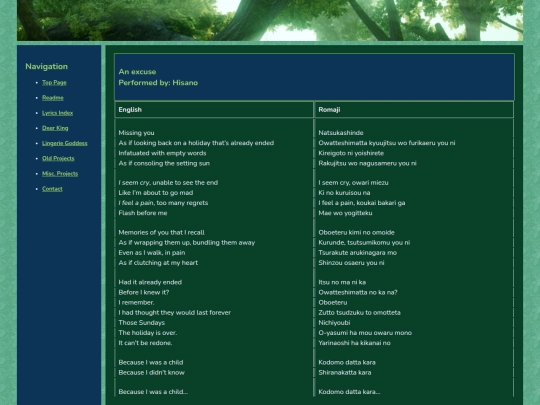Open the Lingerie Goddess page

tap(65, 143)
